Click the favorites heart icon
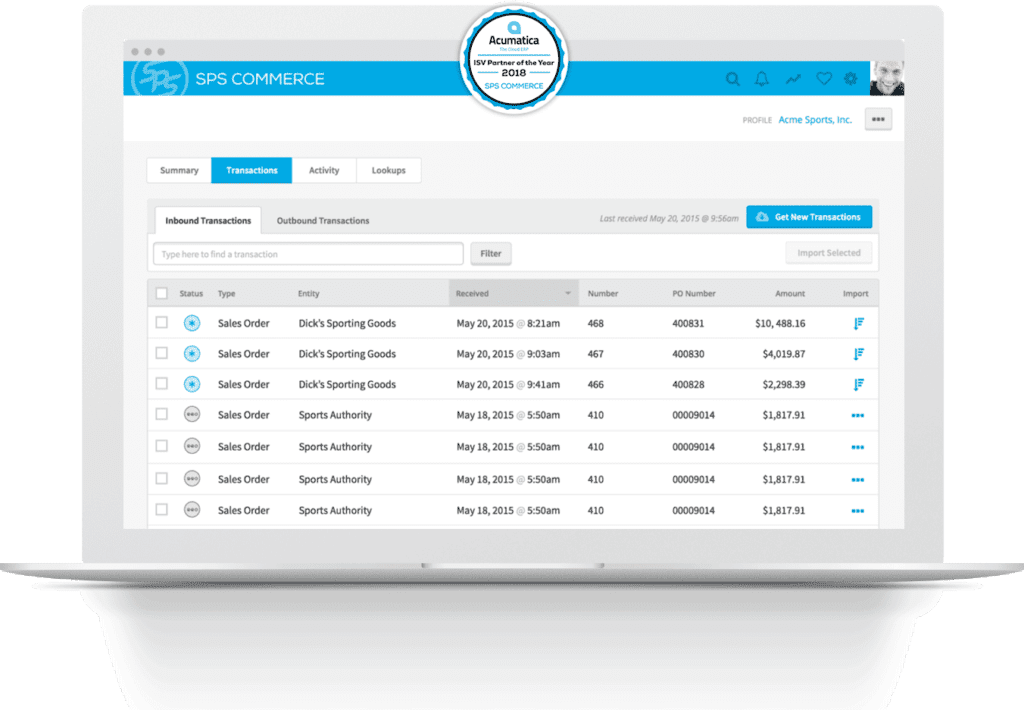 (x=824, y=79)
